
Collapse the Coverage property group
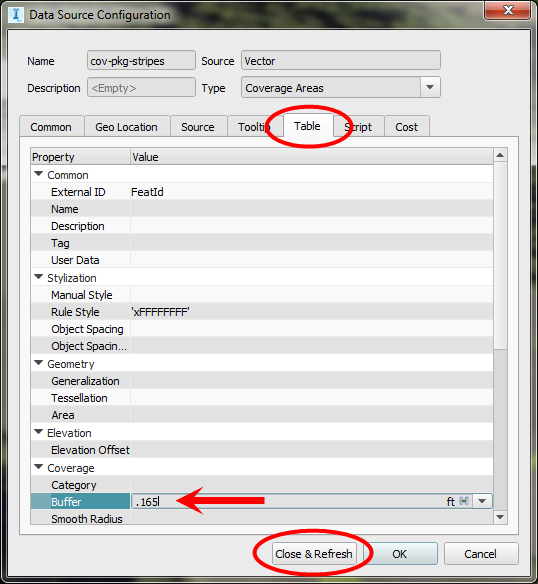38,467
